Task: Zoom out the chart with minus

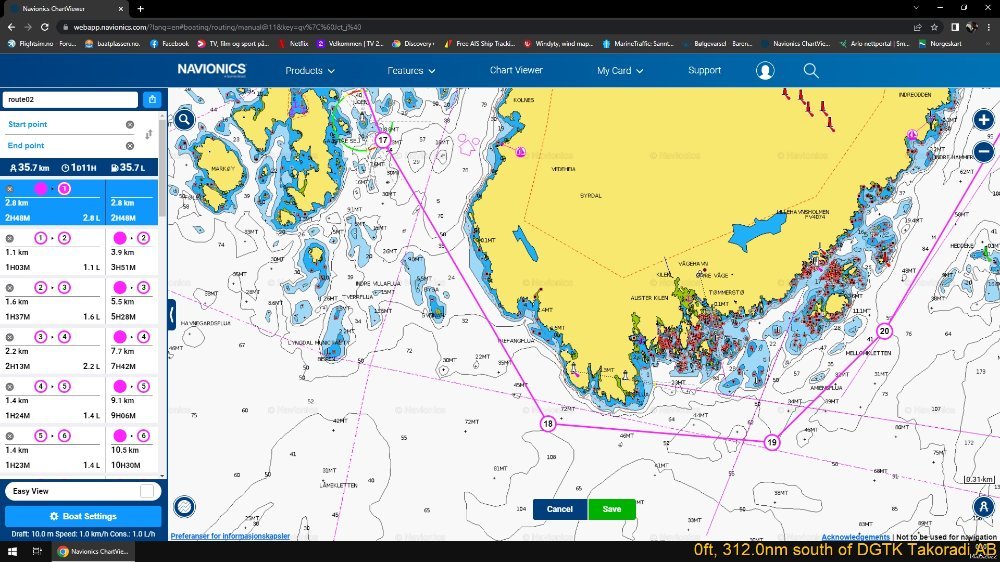Action: (x=983, y=152)
